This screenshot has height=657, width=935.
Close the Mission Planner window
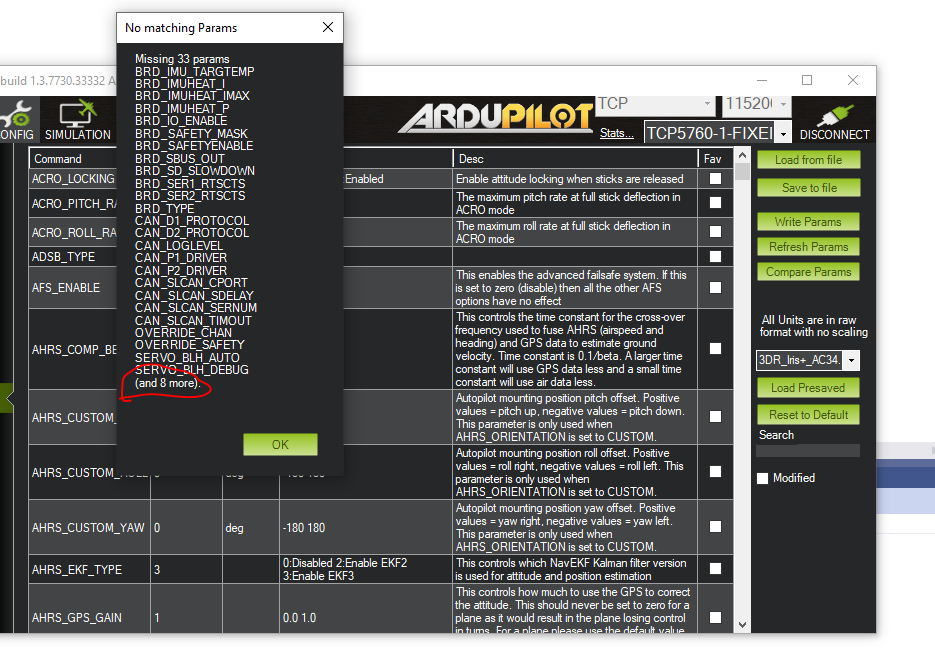[853, 80]
